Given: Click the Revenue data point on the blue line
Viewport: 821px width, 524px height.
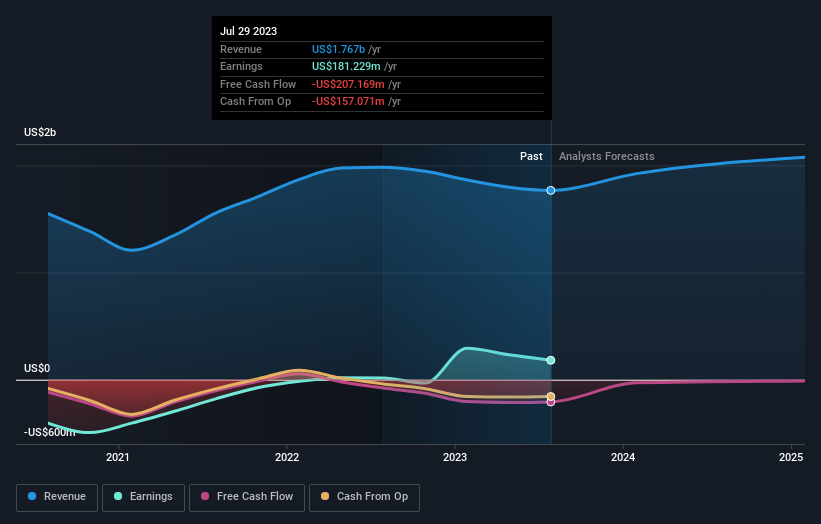Looking at the screenshot, I should click(551, 191).
